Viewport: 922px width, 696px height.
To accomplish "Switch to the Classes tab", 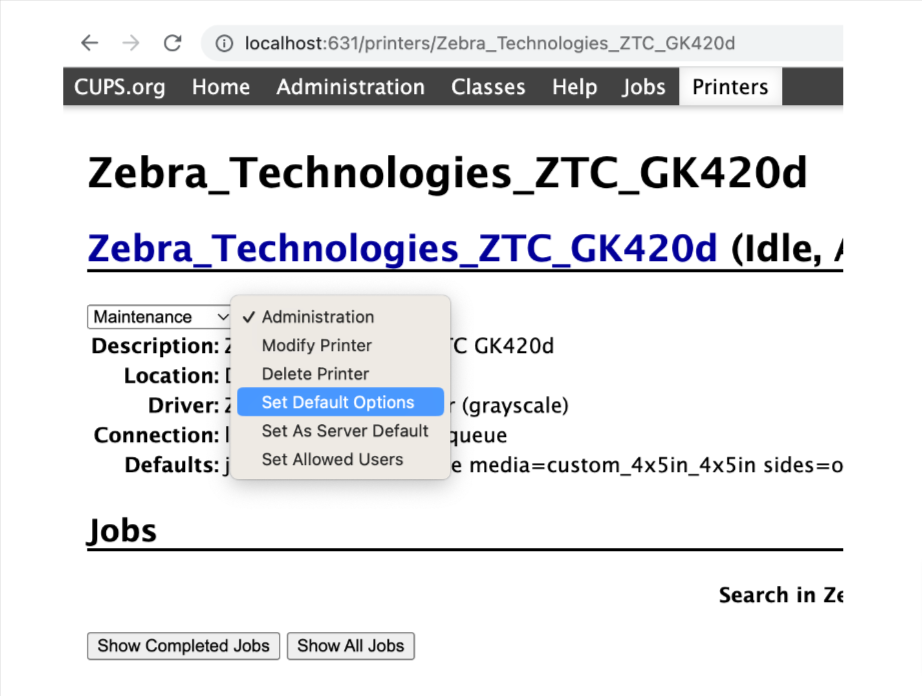I will pyautogui.click(x=488, y=87).
